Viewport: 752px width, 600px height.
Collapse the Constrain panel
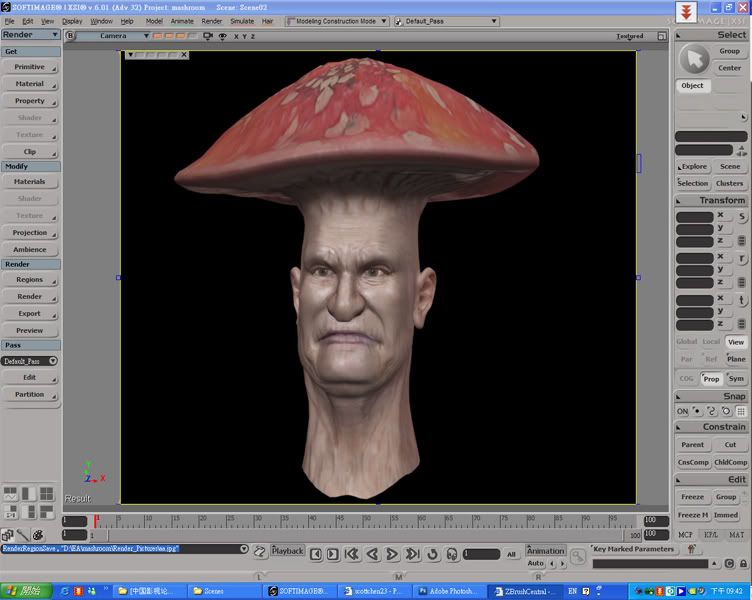coord(678,427)
